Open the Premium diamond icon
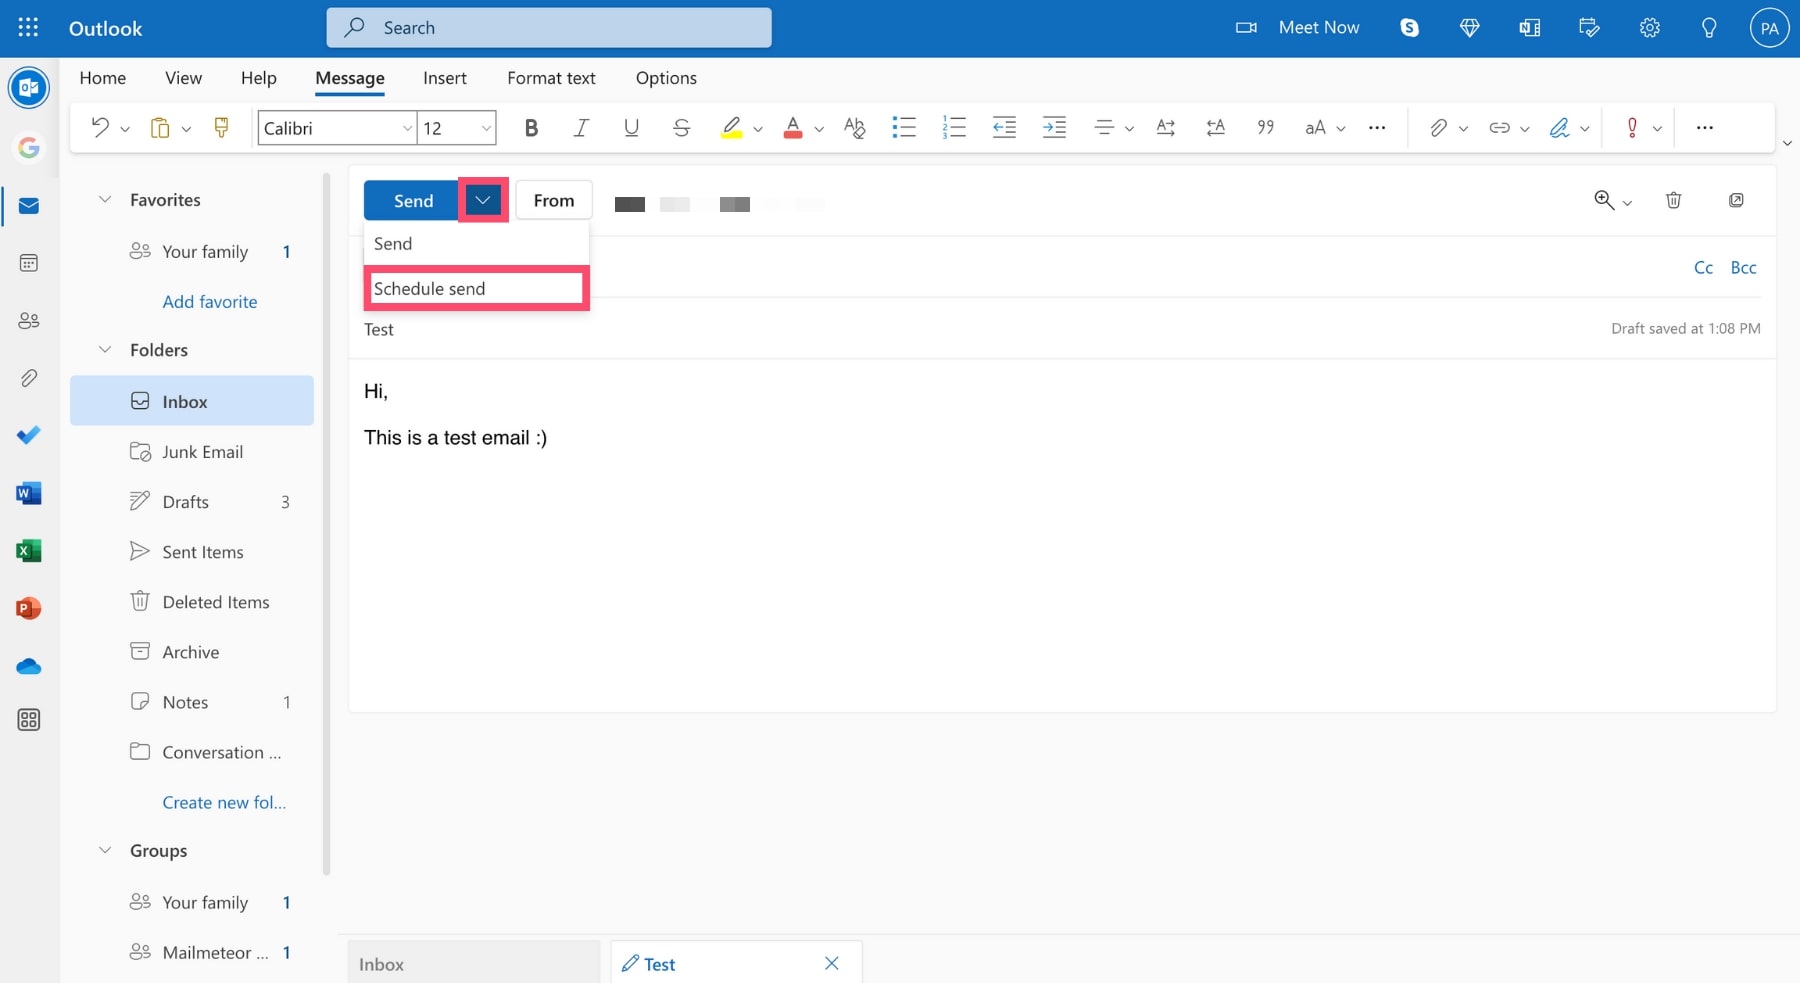The image size is (1800, 983). click(1469, 28)
